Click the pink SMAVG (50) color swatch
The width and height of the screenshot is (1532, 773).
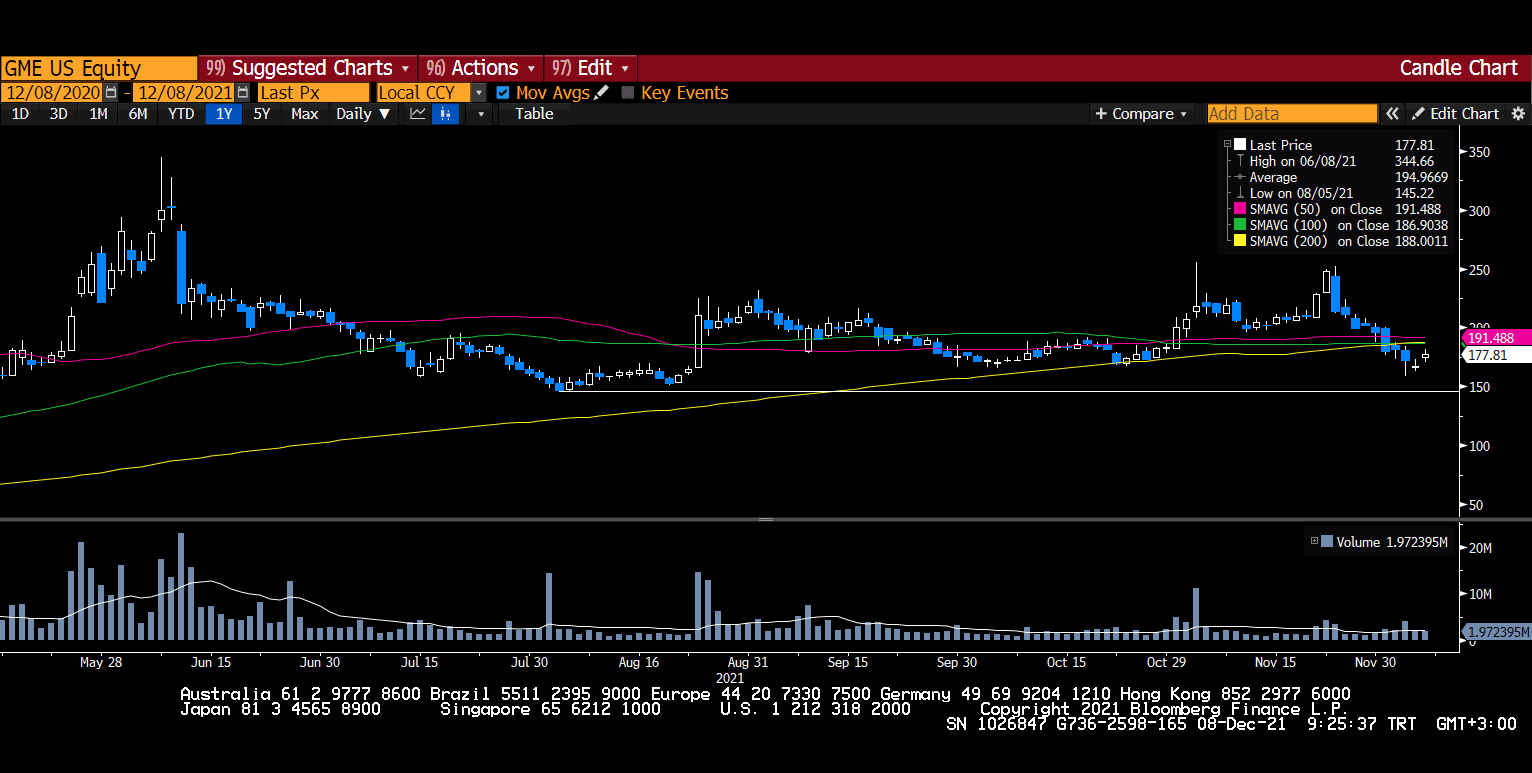pos(1240,209)
